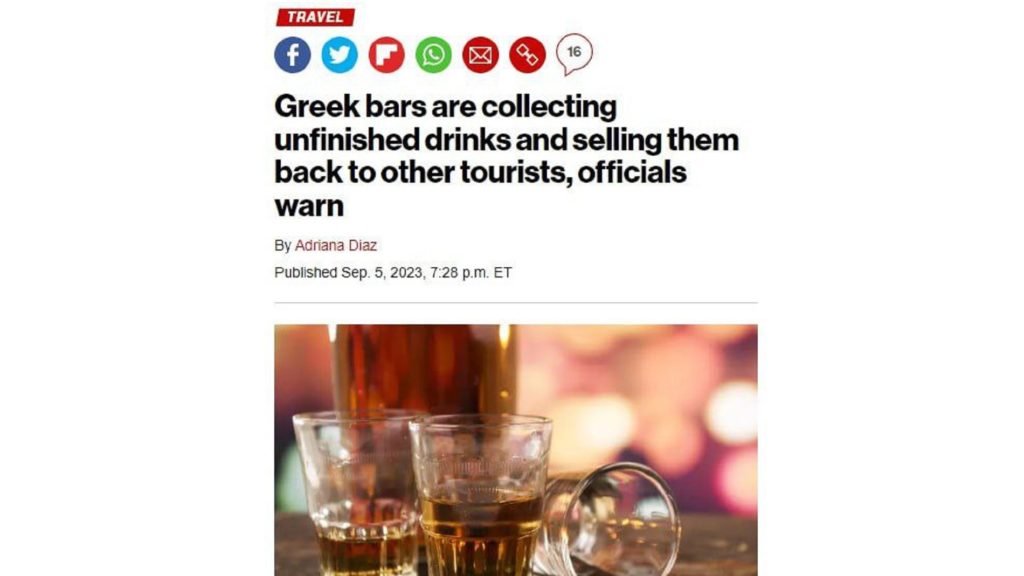Viewport: 1024px width, 576px height.
Task: Click the word 'warn' ending the headline
Action: click(x=309, y=206)
